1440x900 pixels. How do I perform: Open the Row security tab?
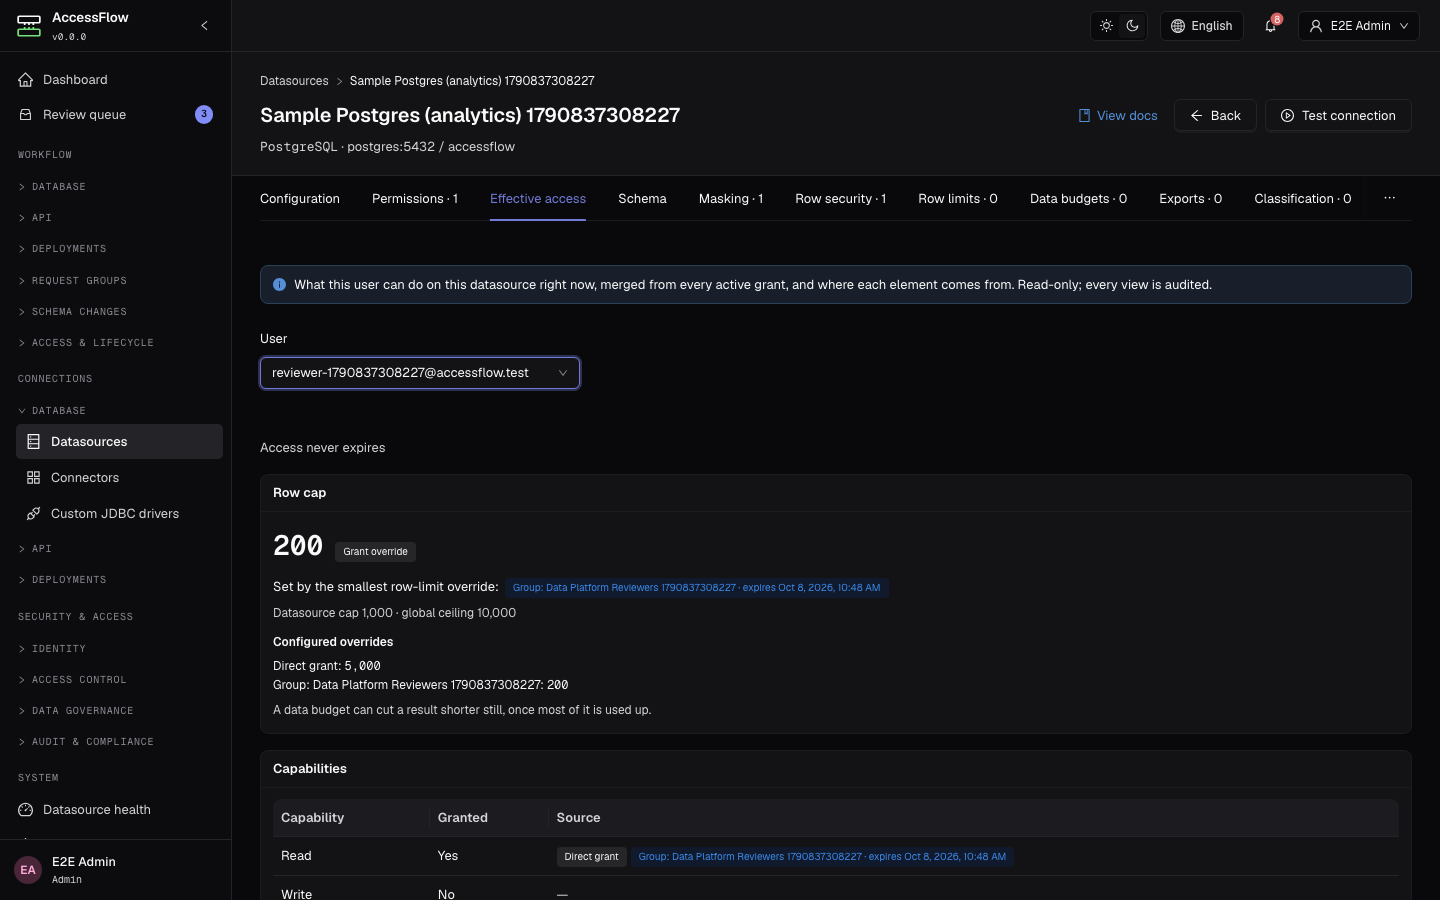pos(841,199)
